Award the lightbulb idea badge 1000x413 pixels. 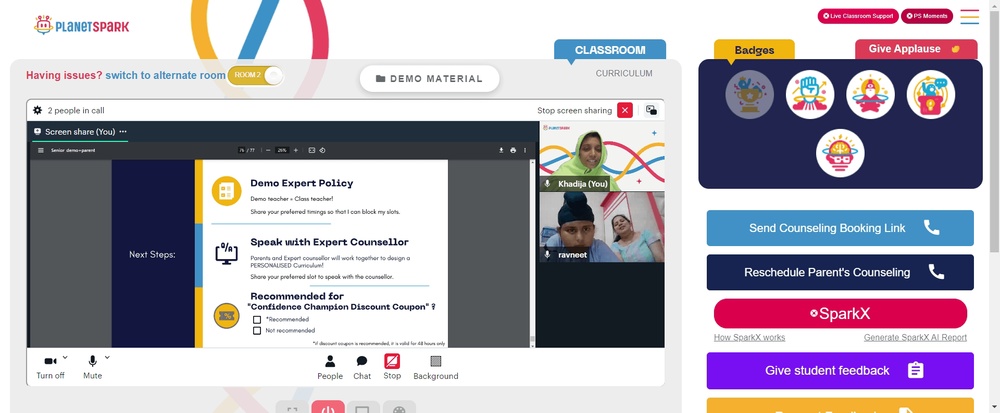click(930, 94)
